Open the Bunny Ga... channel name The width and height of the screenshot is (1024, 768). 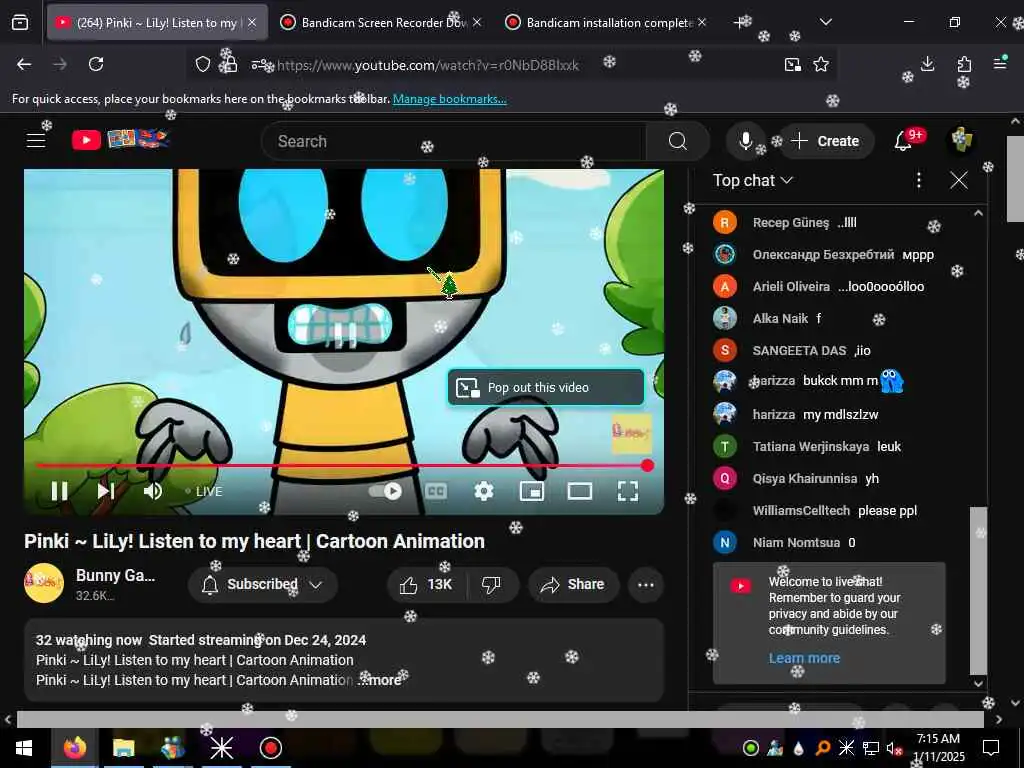(115, 575)
